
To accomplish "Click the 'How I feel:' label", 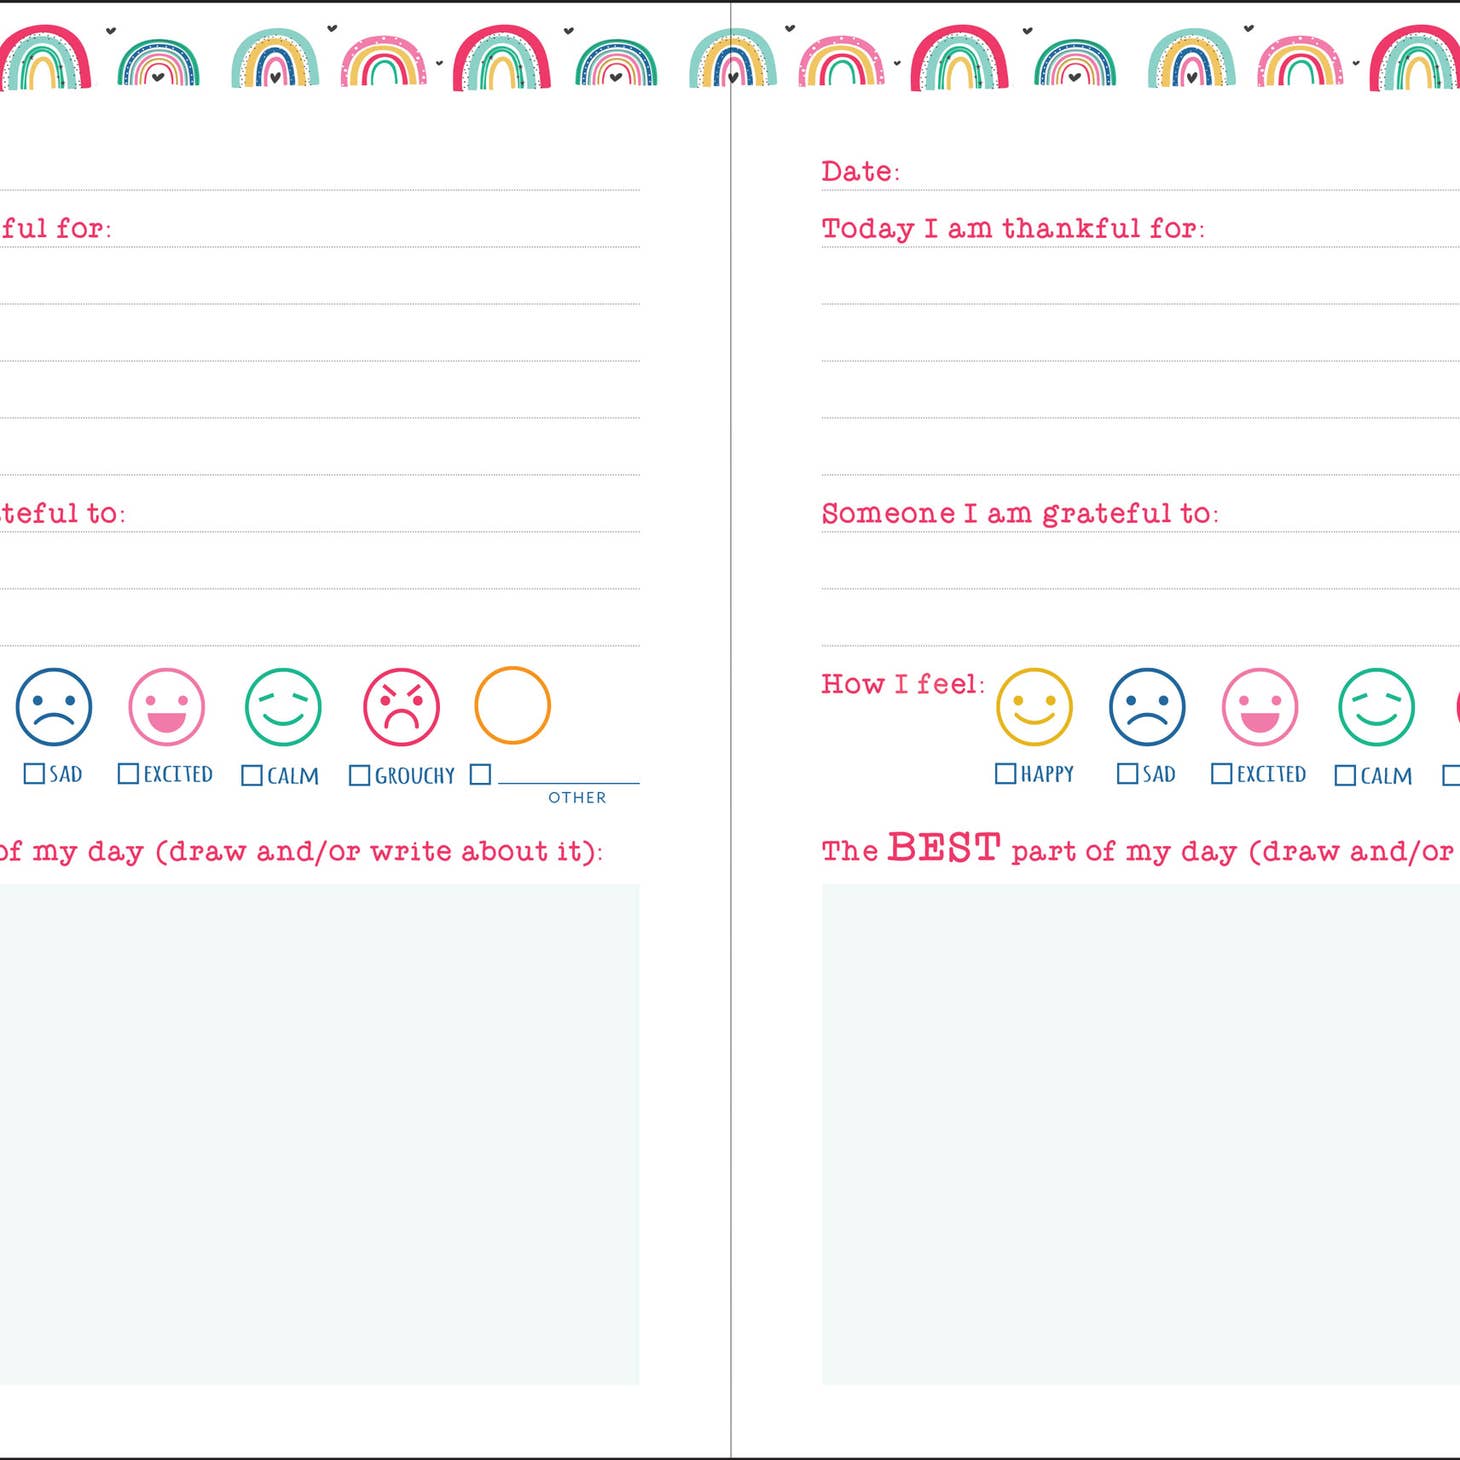I will click(903, 684).
